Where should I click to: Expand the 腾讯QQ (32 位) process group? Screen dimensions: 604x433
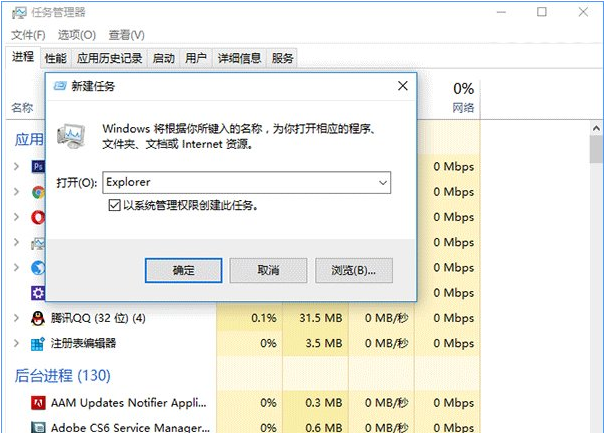coord(16,318)
